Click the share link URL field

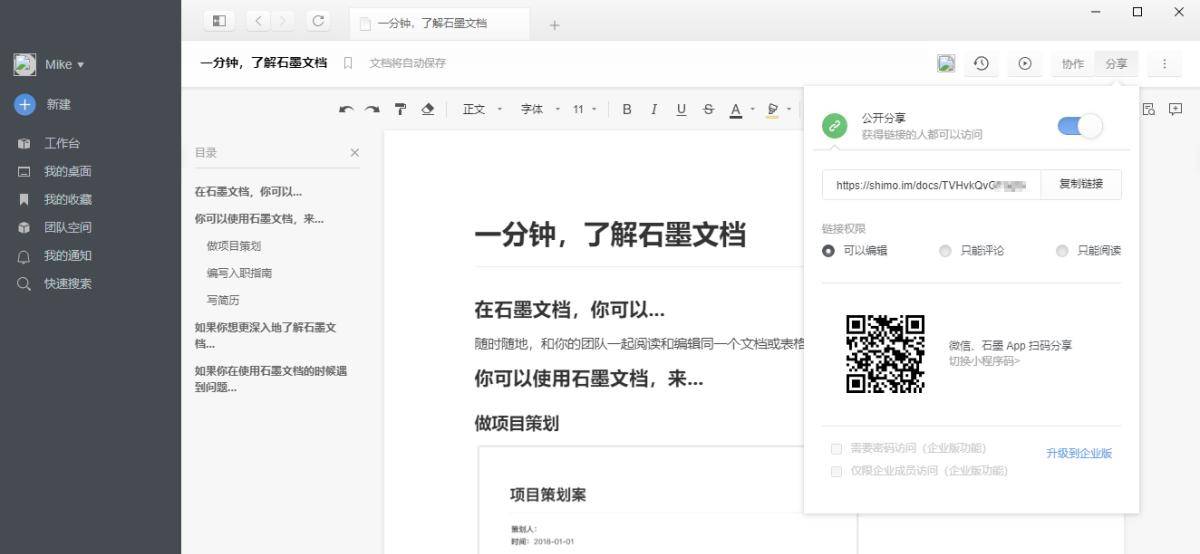932,184
